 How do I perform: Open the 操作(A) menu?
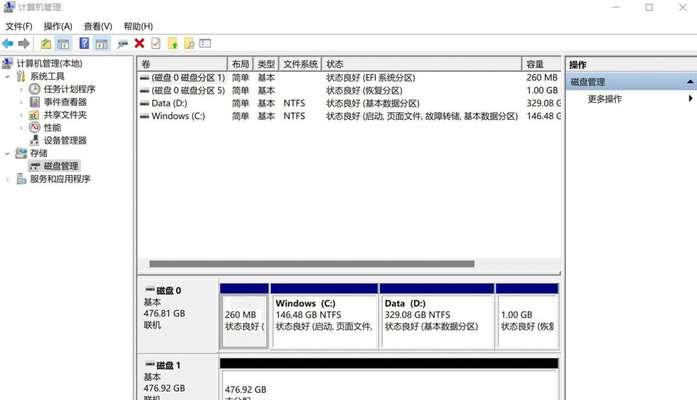click(58, 26)
